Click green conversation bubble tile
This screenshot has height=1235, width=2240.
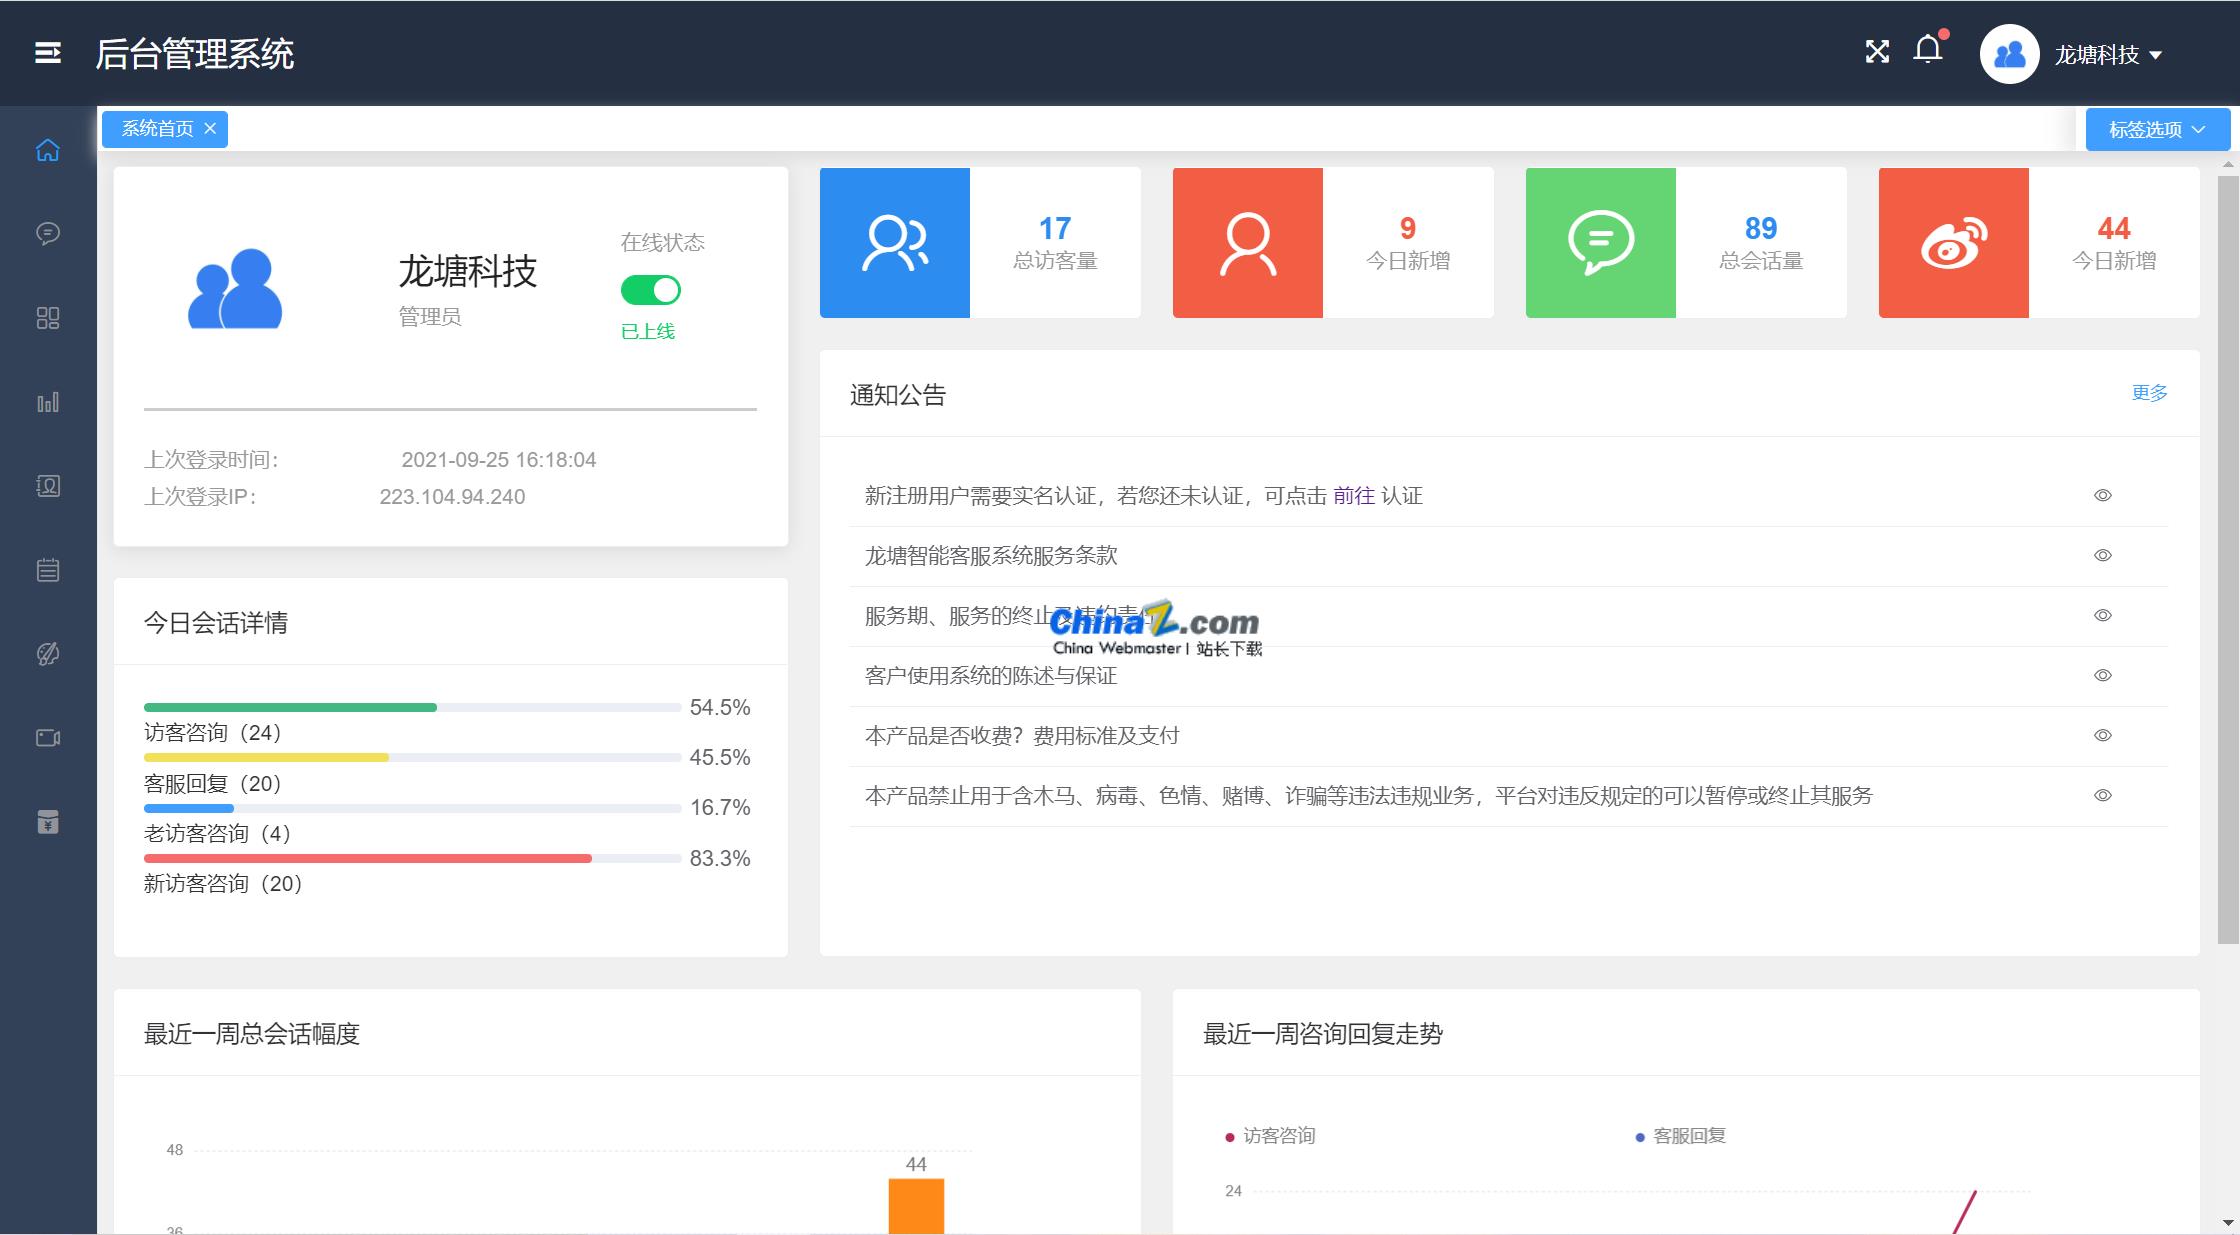[x=1601, y=243]
